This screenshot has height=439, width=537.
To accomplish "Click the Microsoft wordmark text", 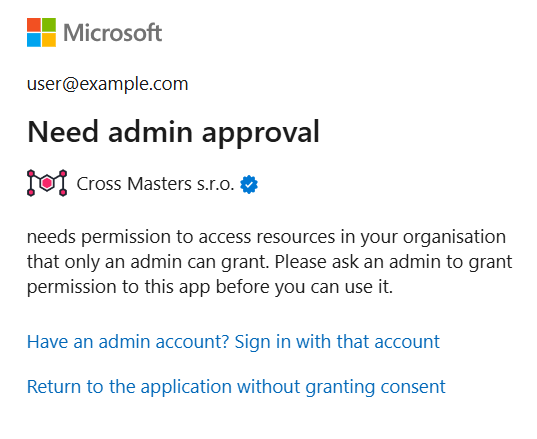I will click(x=112, y=33).
